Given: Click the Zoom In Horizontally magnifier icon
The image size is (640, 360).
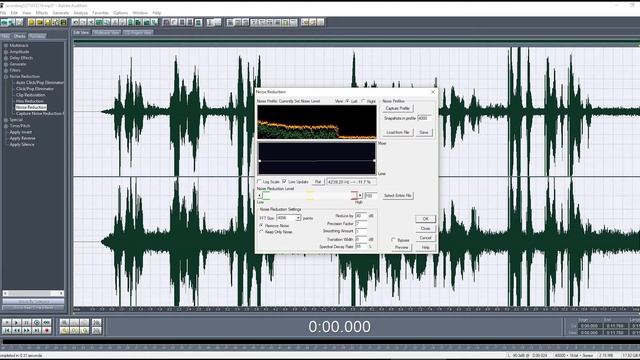Looking at the screenshot, I should point(64,322).
